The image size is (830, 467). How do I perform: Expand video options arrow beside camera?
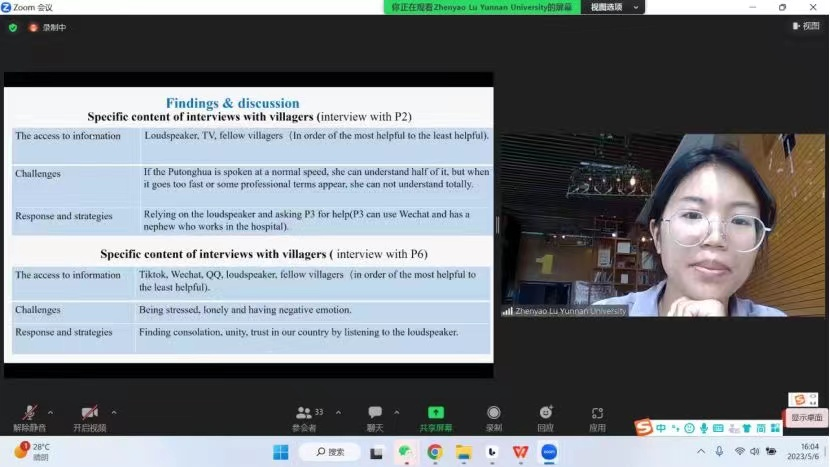tap(114, 411)
